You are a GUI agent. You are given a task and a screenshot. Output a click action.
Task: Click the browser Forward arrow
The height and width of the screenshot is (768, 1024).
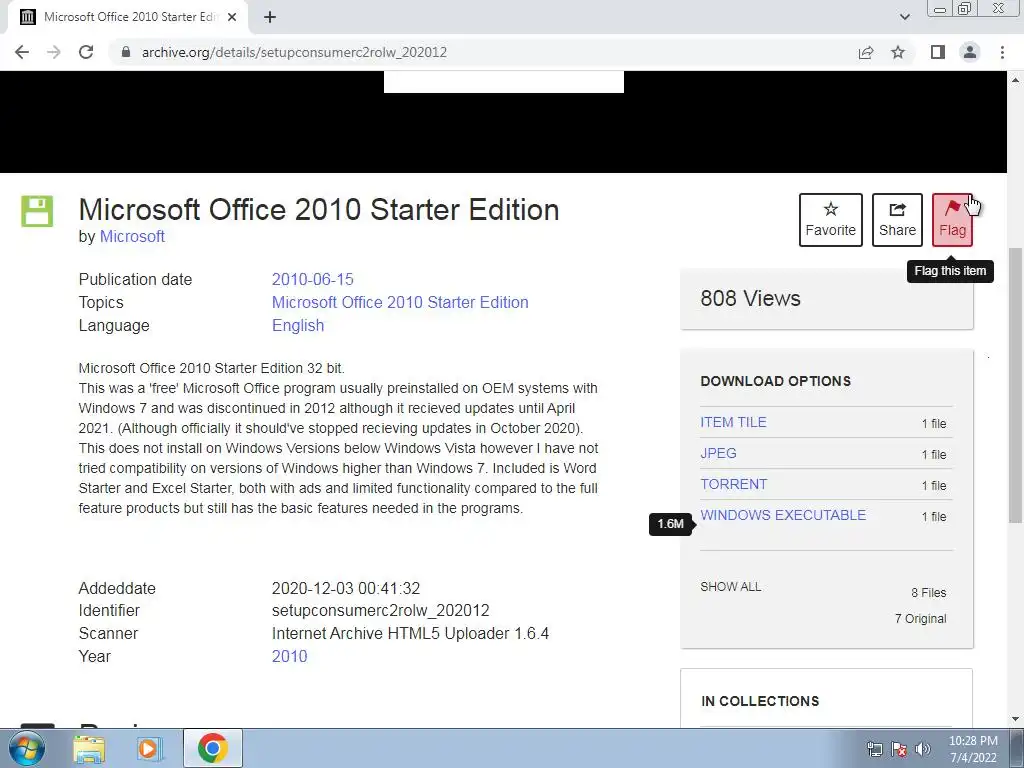click(54, 52)
